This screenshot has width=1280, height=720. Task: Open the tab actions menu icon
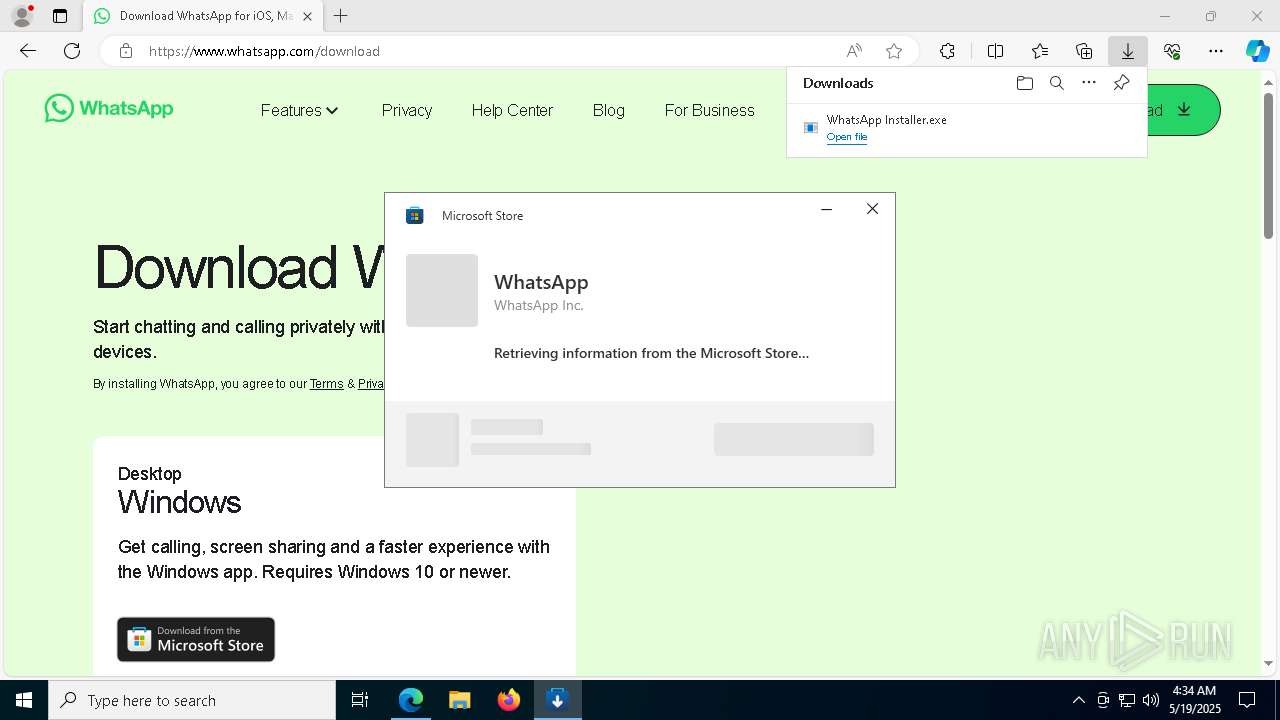click(60, 16)
